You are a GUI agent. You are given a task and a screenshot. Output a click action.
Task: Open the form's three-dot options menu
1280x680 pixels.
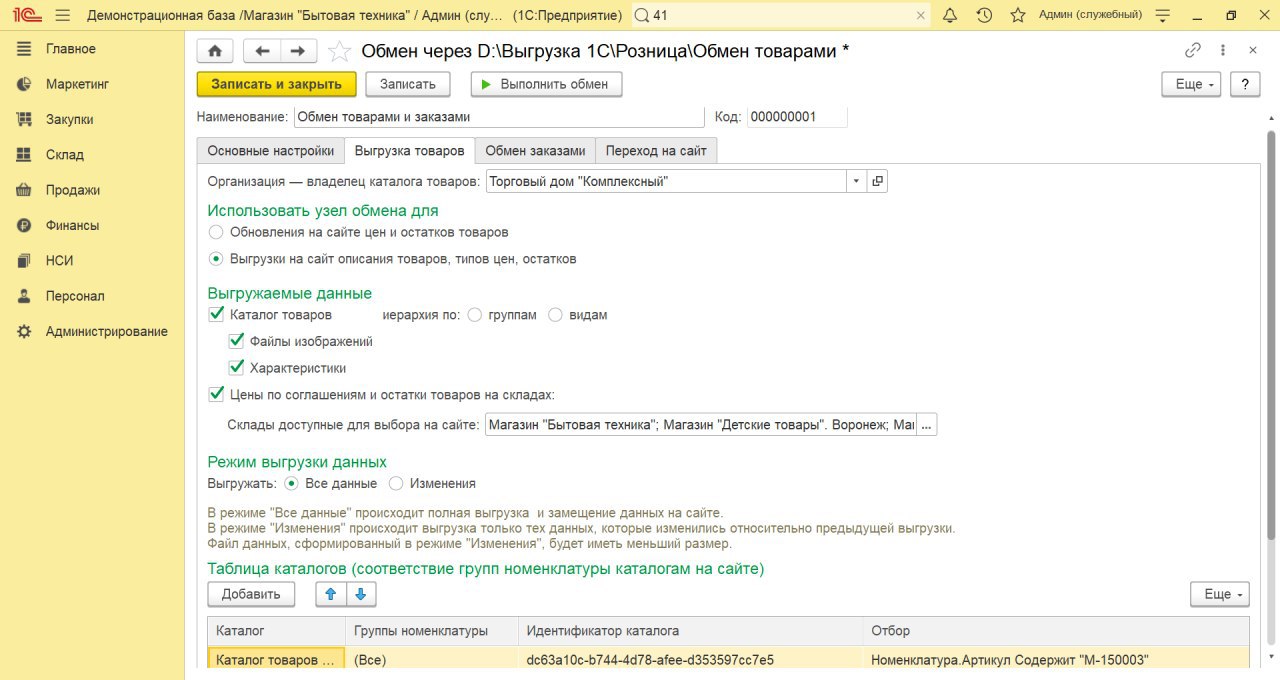click(1223, 50)
